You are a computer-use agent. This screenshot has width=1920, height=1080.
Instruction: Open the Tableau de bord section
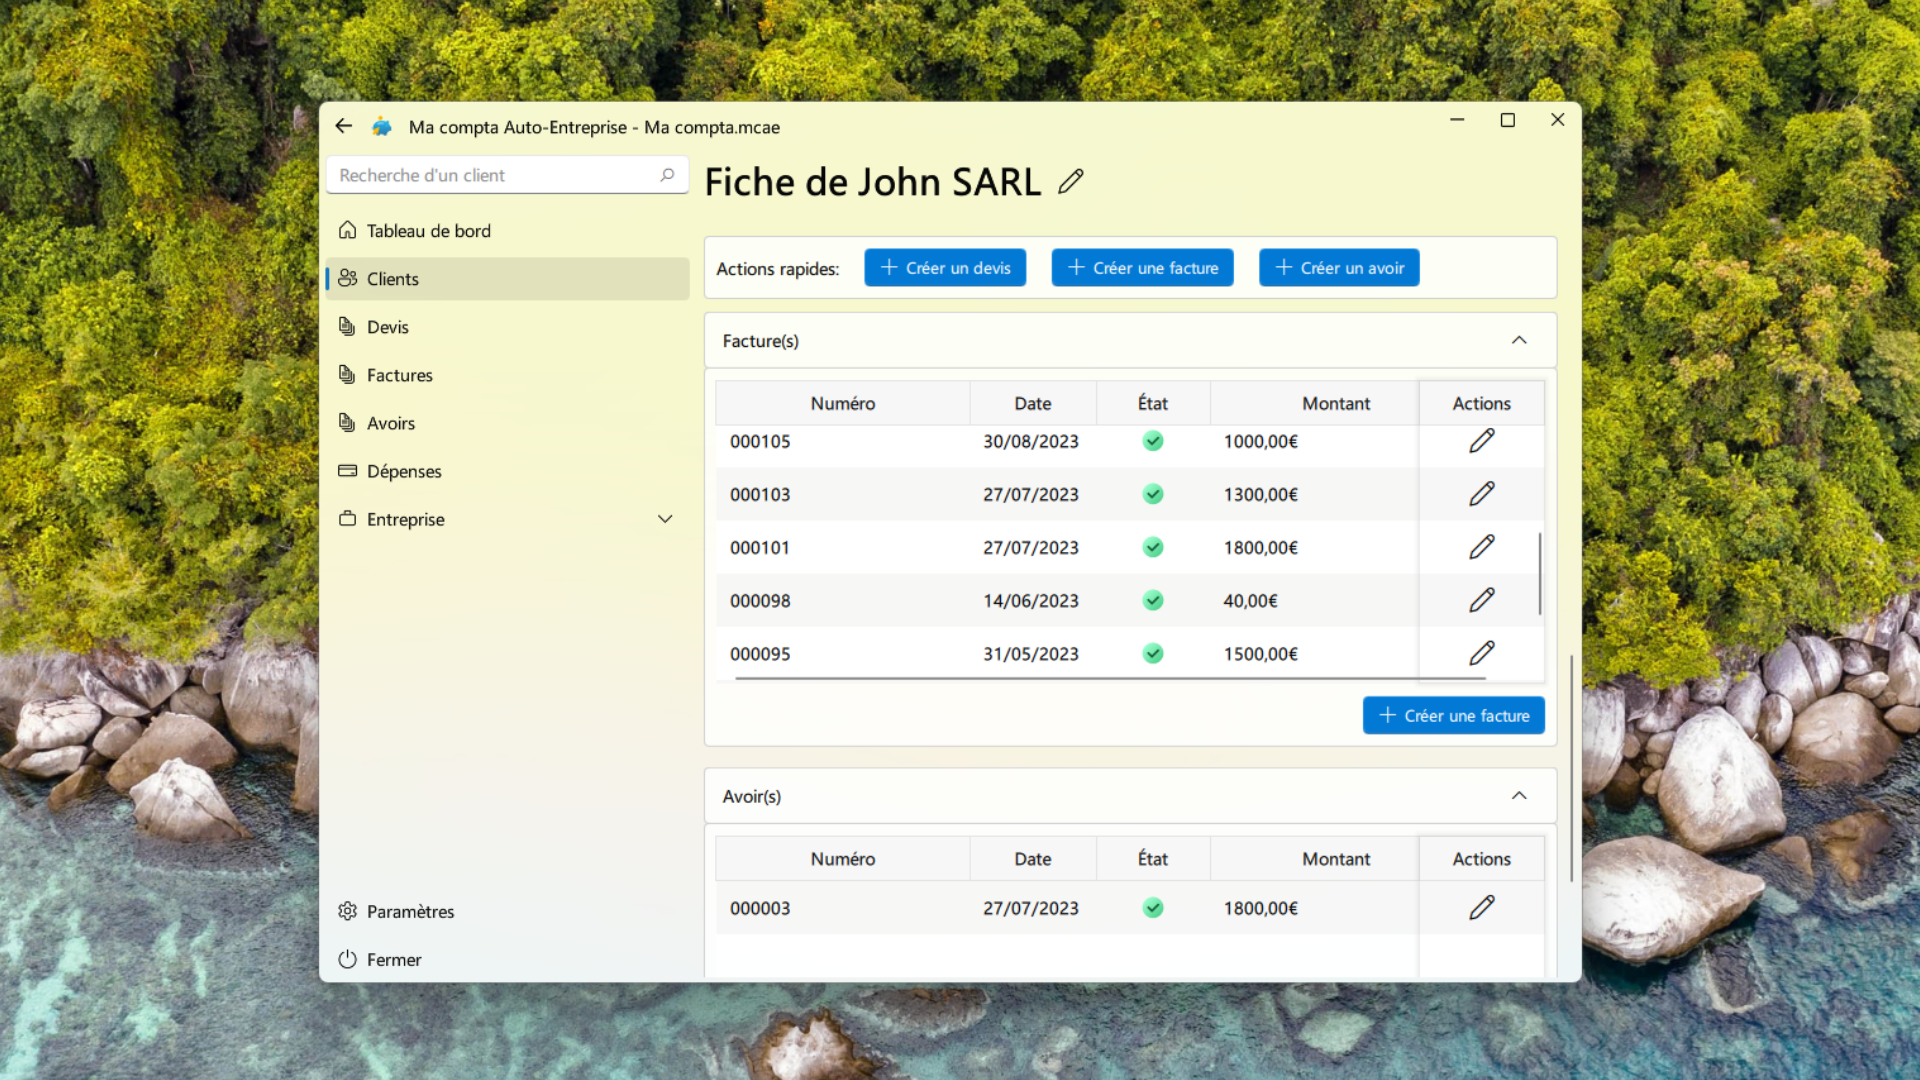tap(427, 230)
